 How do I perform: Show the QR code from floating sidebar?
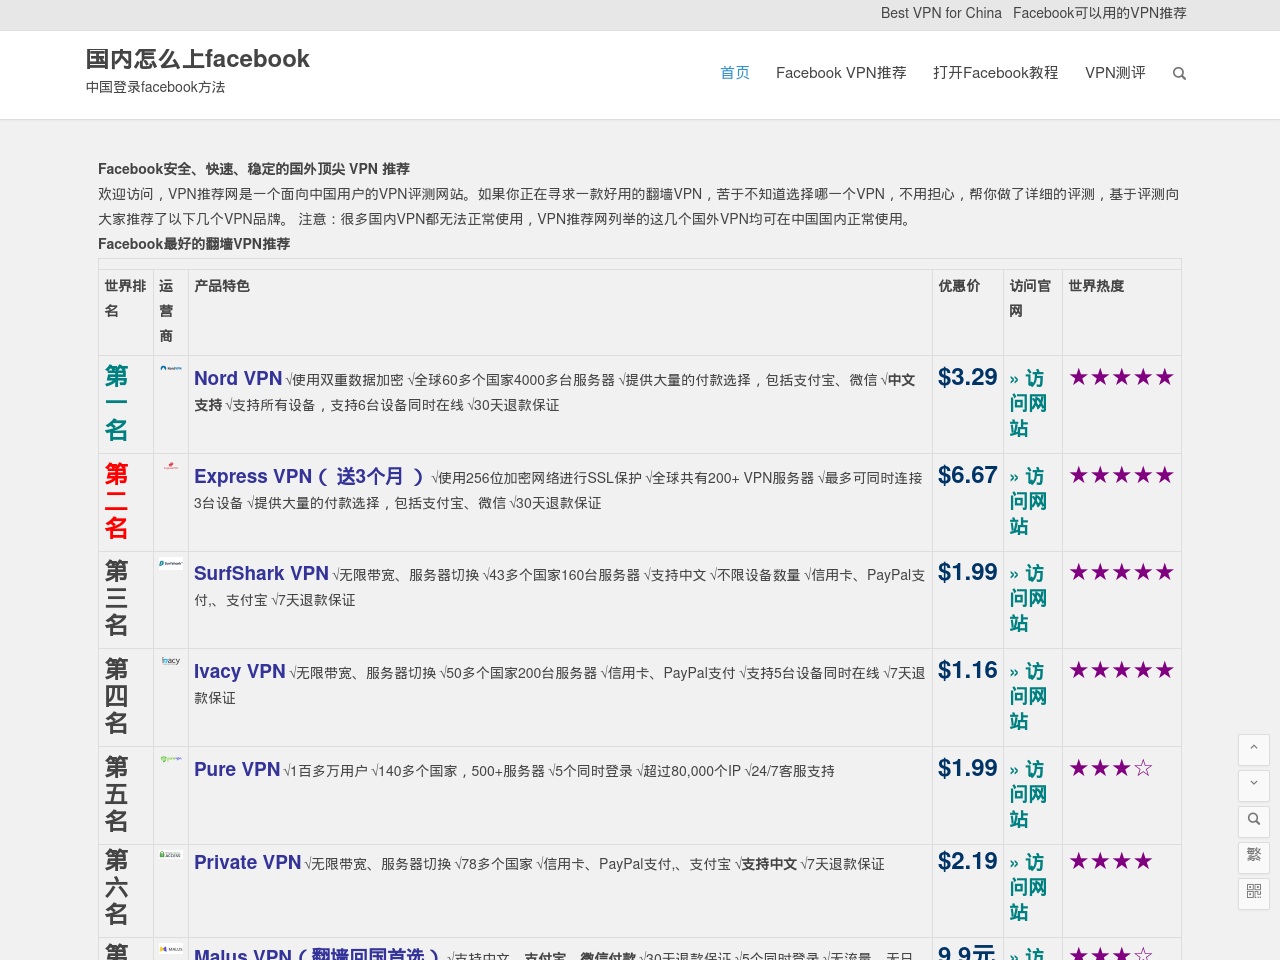coord(1254,893)
